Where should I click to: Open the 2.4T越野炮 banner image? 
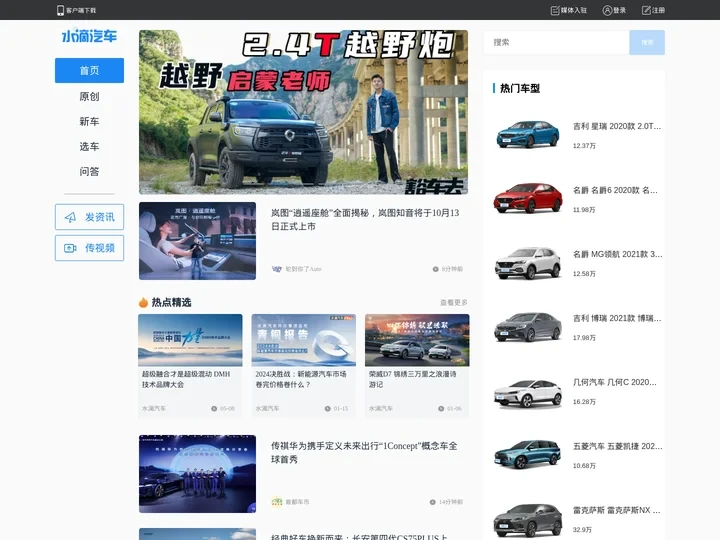point(304,112)
